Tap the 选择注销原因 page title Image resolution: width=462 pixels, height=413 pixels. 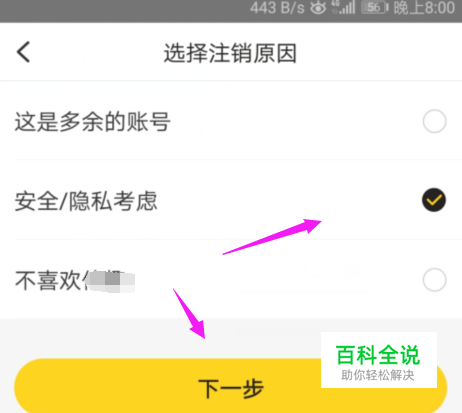tap(230, 53)
